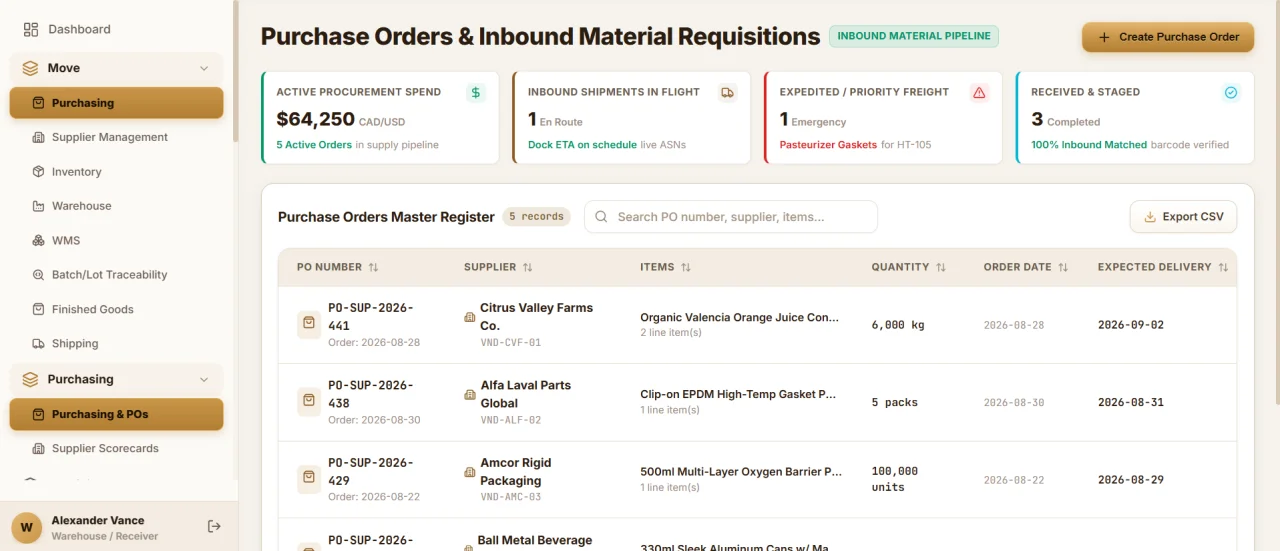
Task: Click the 6,000 kg quantity cell
Action: [x=898, y=325]
